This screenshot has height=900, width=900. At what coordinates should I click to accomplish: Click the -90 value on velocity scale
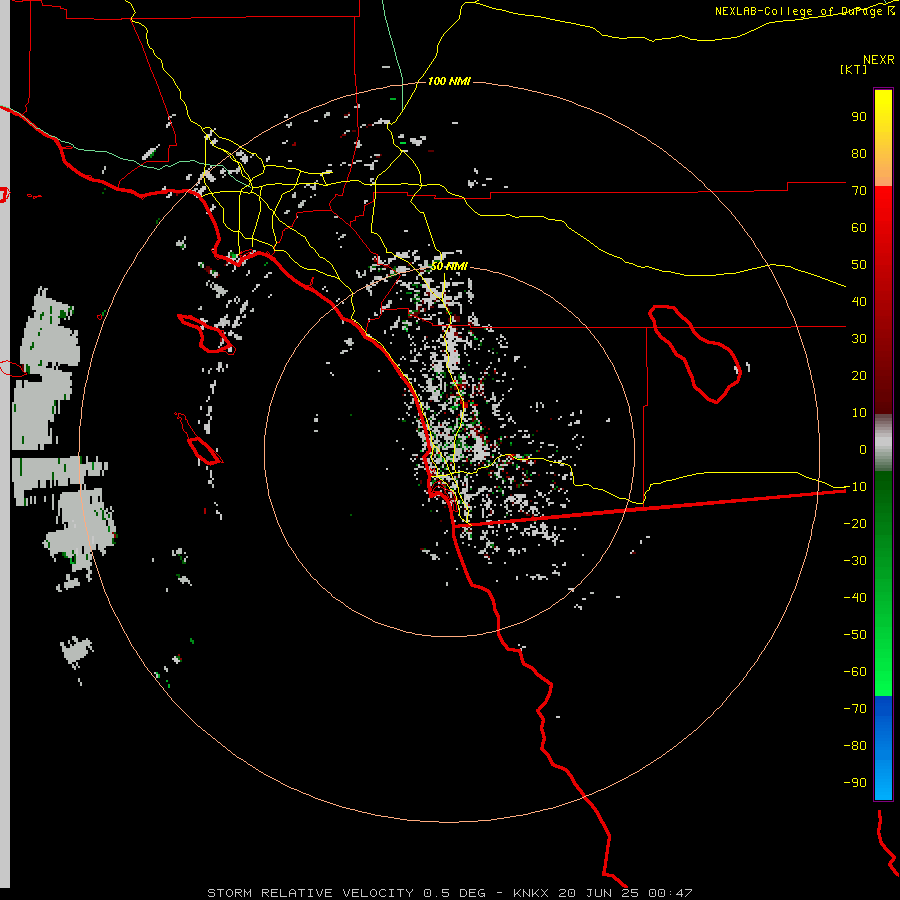tap(855, 783)
